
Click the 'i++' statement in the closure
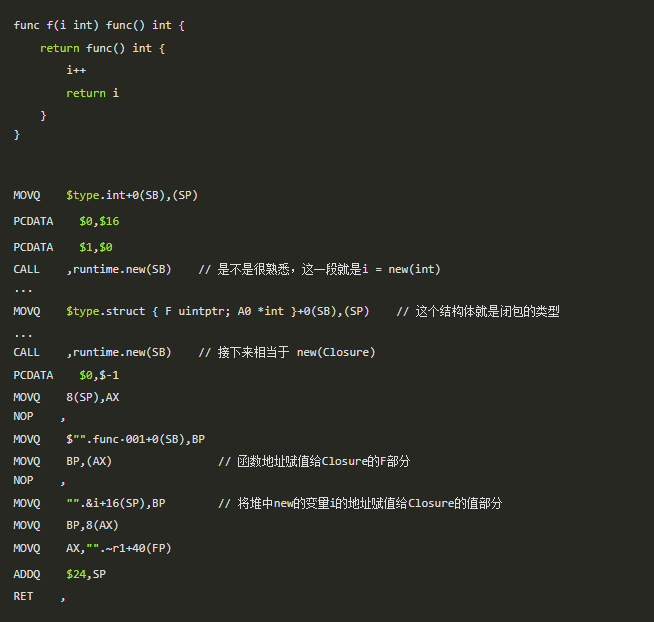pos(76,71)
